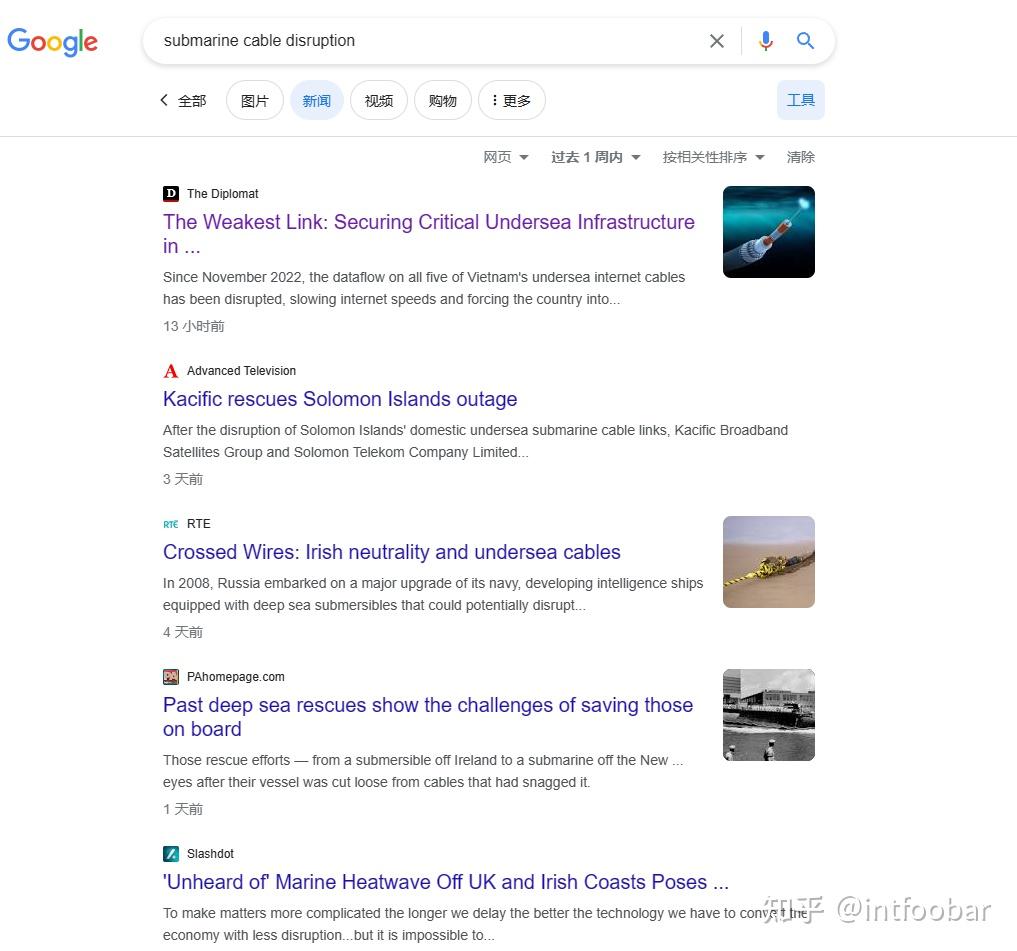Click The Diplomat favicon

pyautogui.click(x=171, y=193)
